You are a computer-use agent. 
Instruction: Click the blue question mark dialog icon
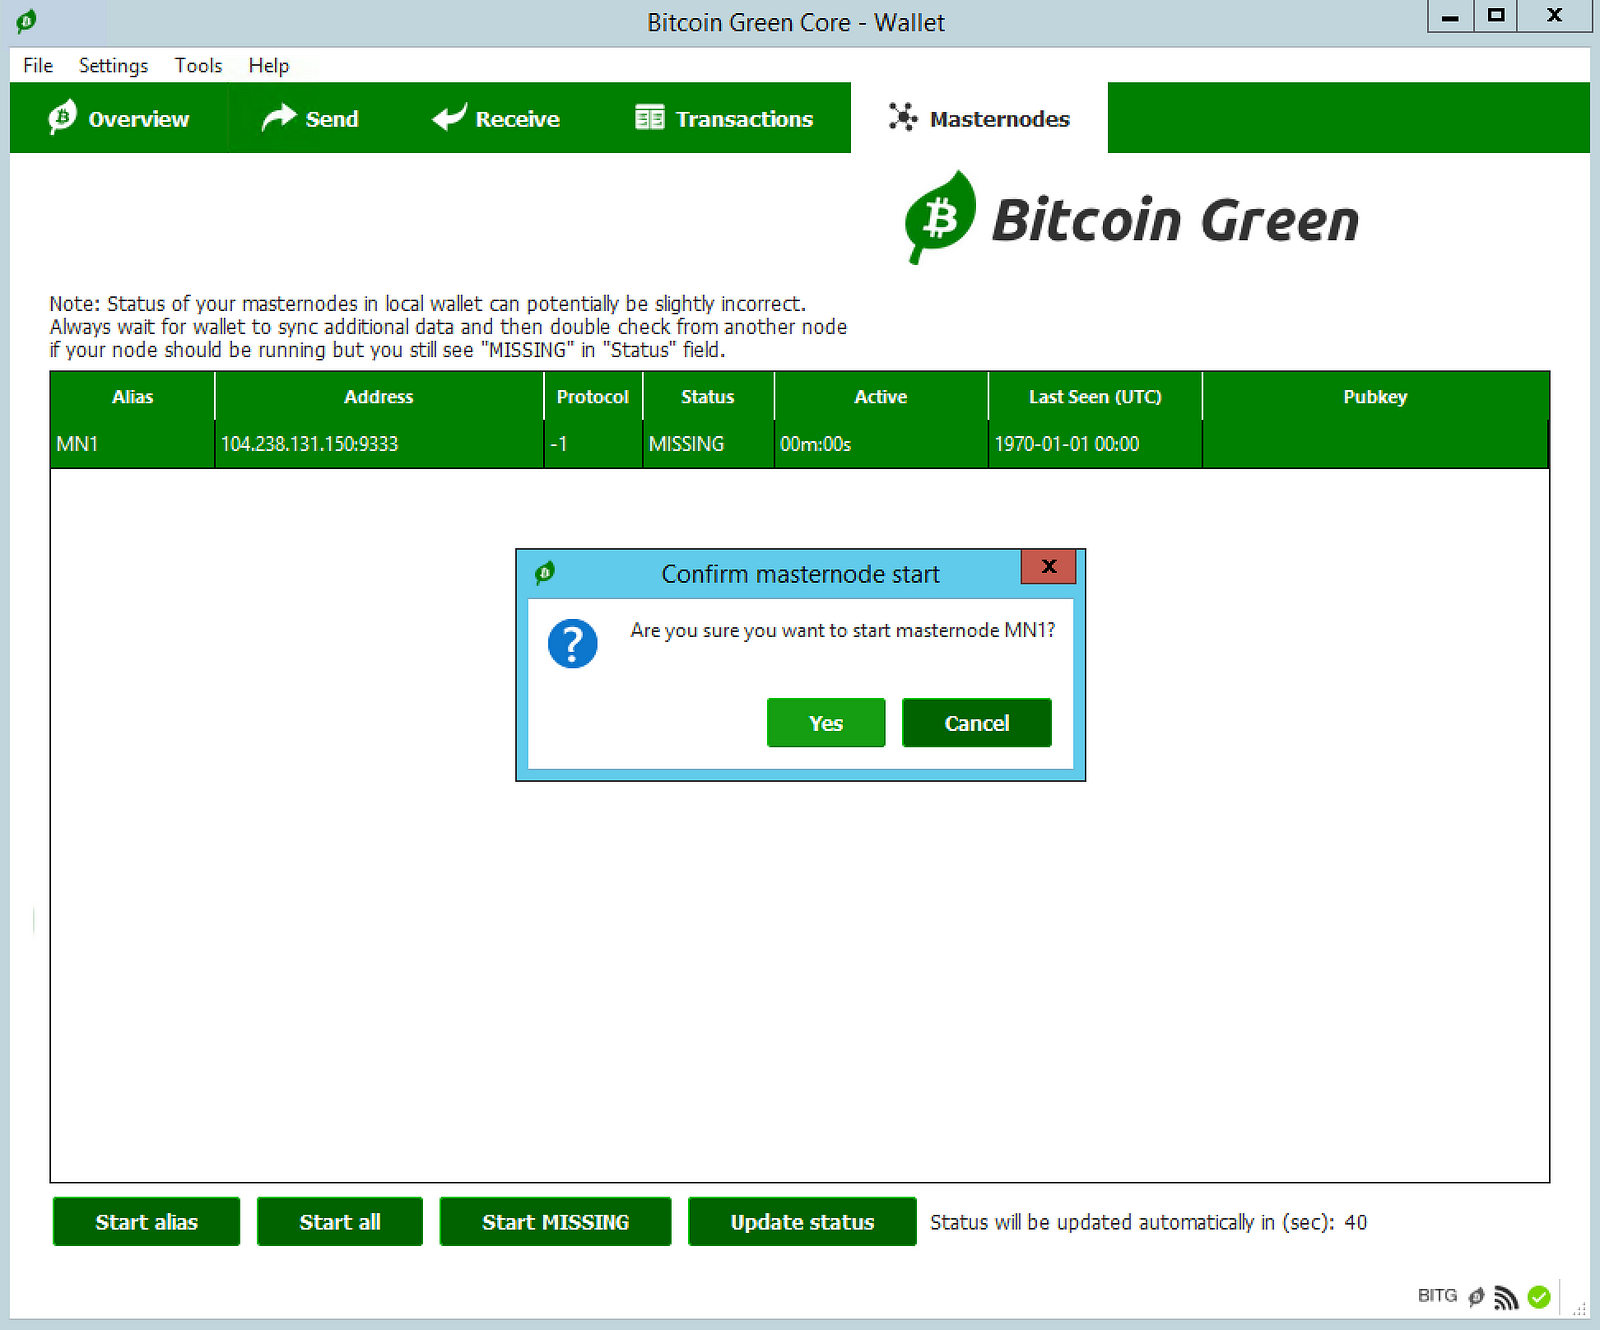573,643
